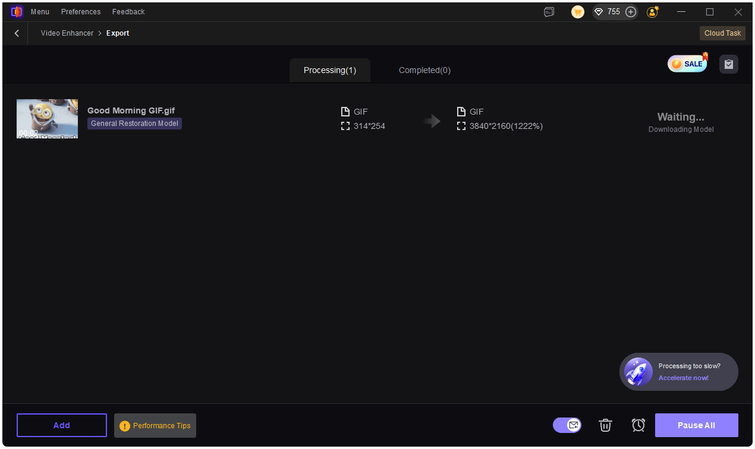Delete tasks with the trash icon

[605, 425]
